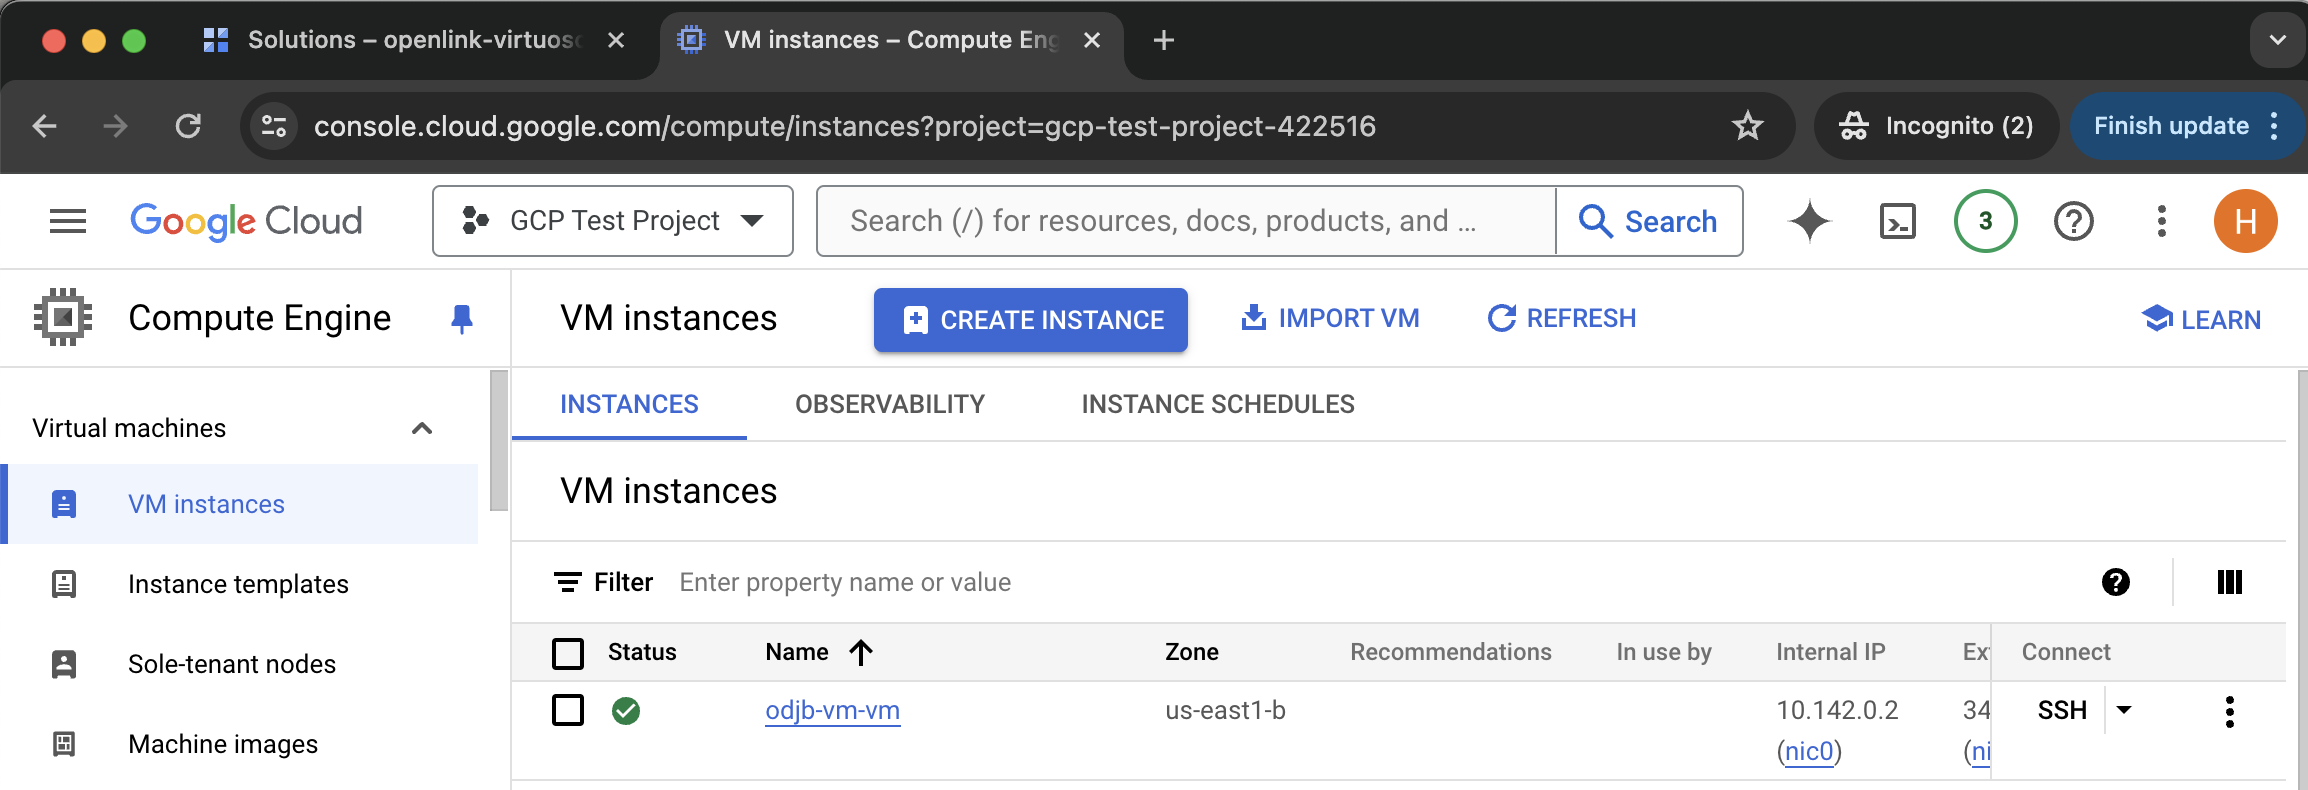Click the Recommendations column header
The width and height of the screenshot is (2308, 790).
pyautogui.click(x=1451, y=652)
